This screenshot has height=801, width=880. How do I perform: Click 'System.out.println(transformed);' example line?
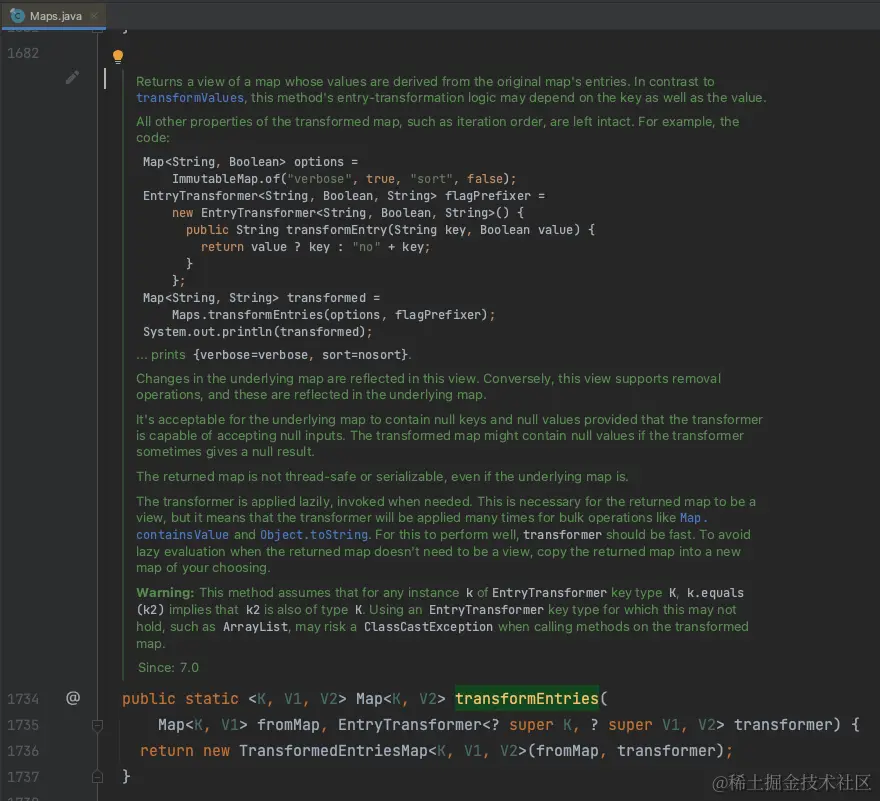258,332
